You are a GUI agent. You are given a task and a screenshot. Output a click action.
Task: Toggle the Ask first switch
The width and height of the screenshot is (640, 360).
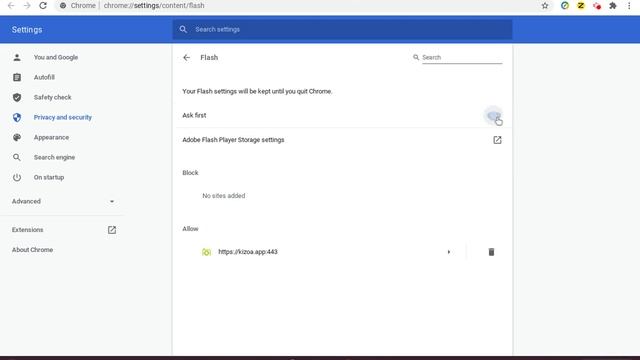493,116
